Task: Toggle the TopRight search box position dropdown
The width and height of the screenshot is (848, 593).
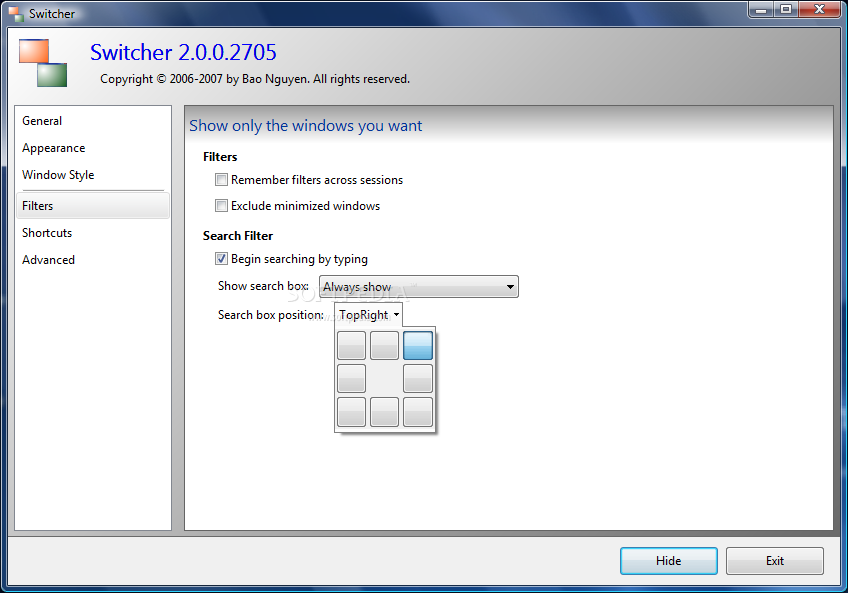Action: 369,315
